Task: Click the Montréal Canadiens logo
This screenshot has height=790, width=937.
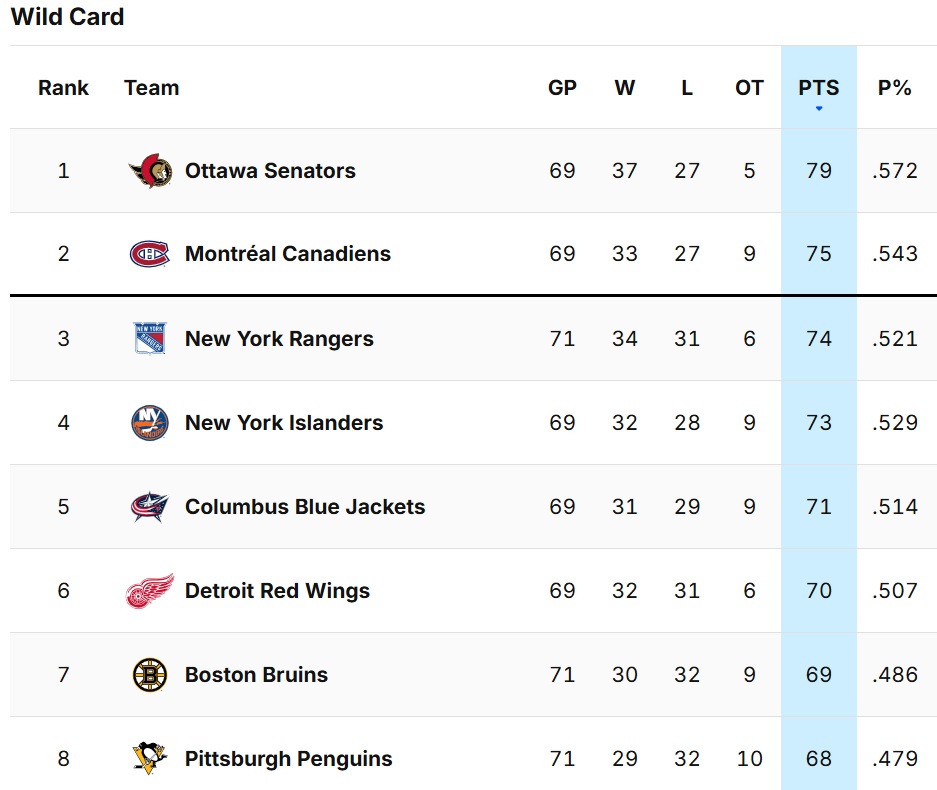Action: [x=149, y=254]
